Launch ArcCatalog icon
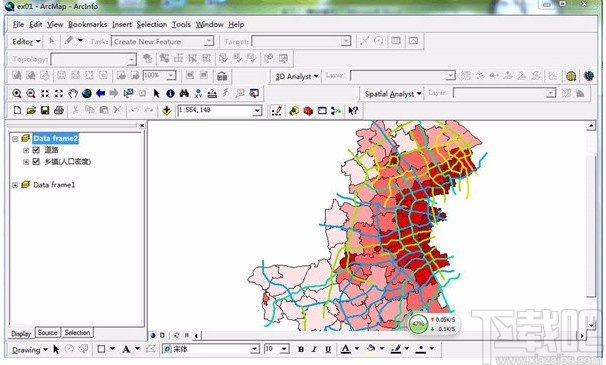The height and width of the screenshot is (365, 606). pos(294,111)
